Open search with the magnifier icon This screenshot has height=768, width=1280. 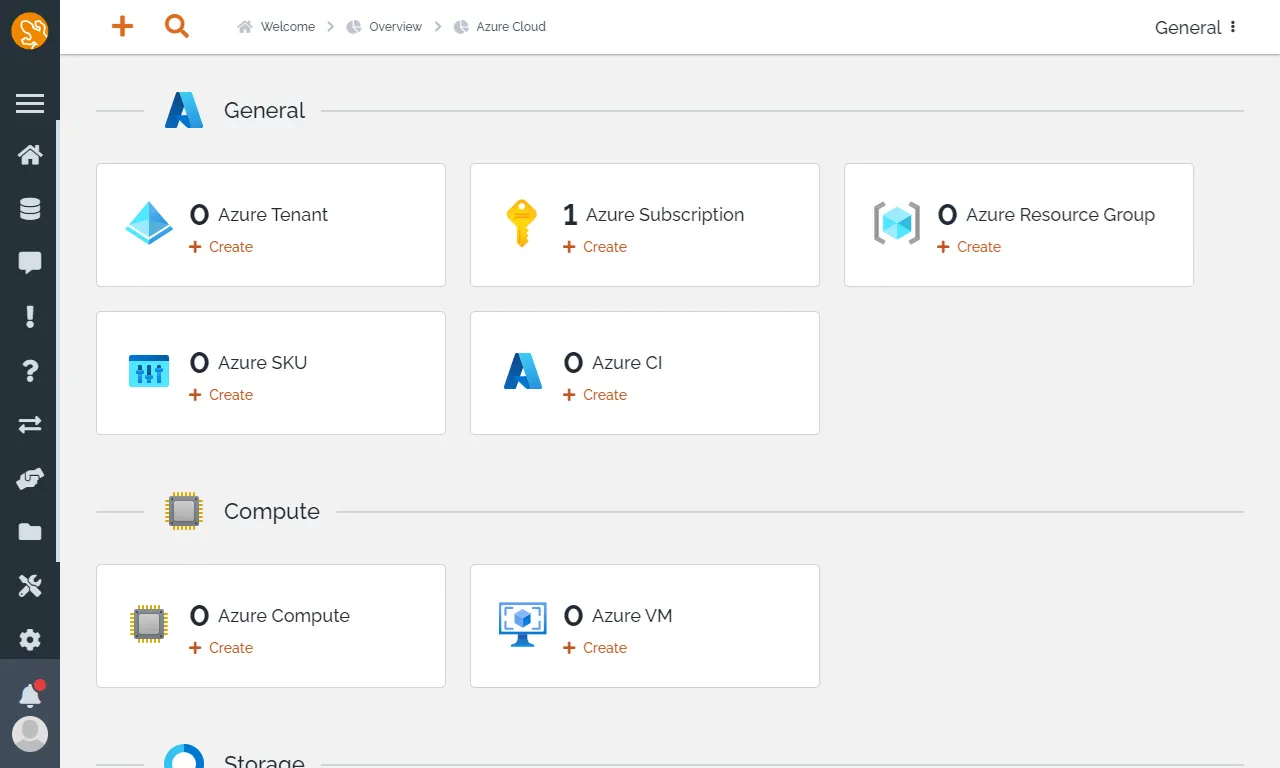(177, 27)
